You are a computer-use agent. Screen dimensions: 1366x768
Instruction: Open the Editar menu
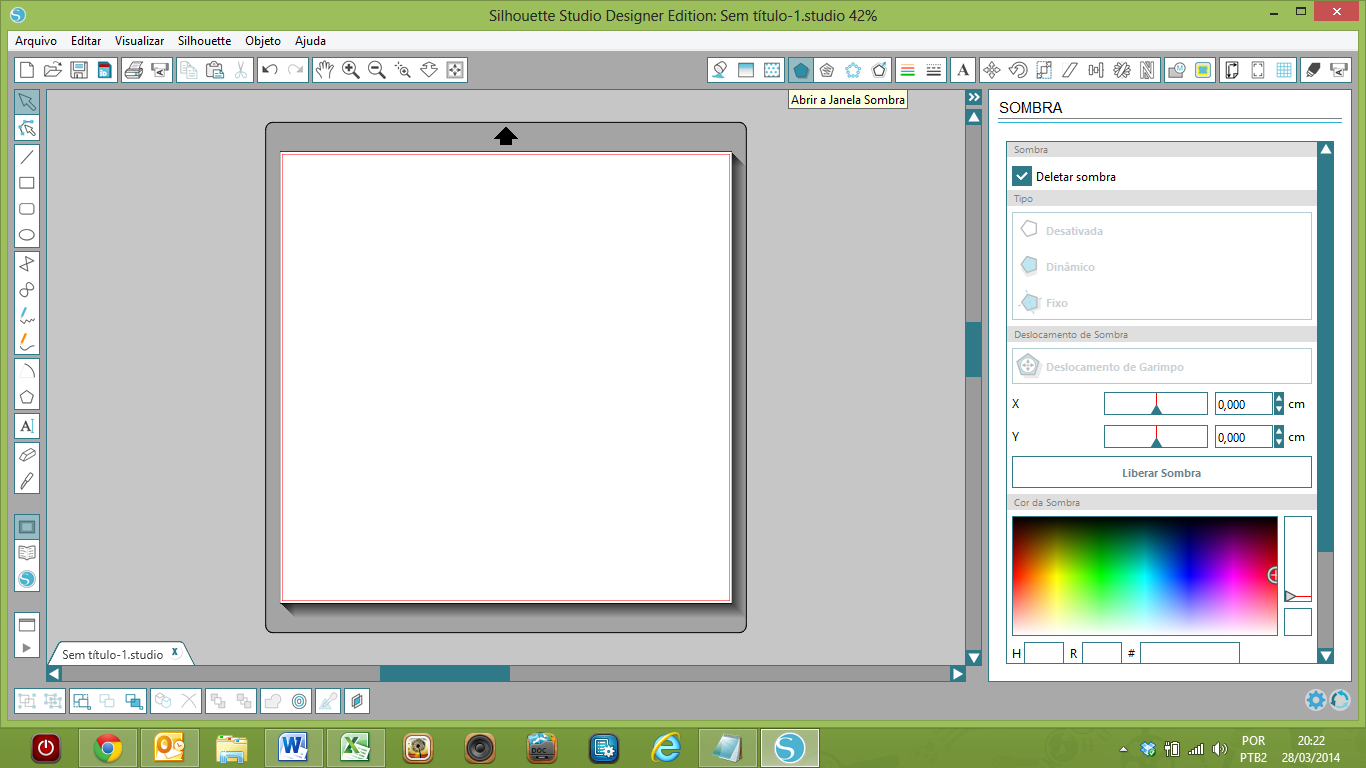pos(86,41)
